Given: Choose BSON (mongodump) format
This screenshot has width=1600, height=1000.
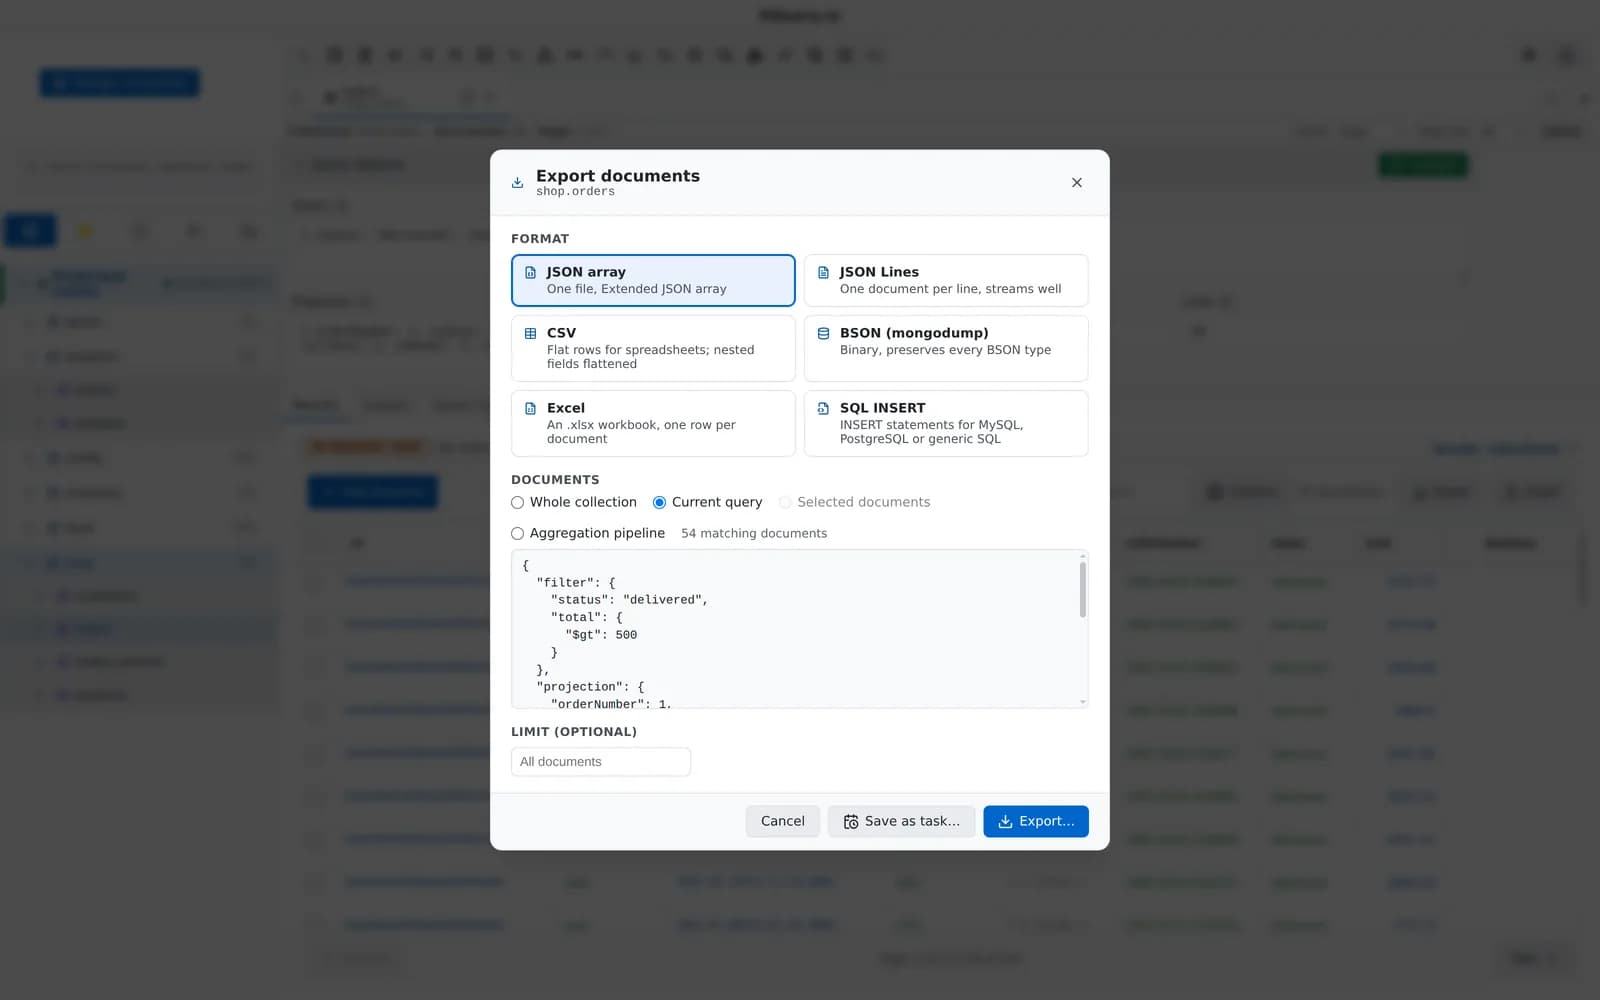Looking at the screenshot, I should pyautogui.click(x=946, y=348).
